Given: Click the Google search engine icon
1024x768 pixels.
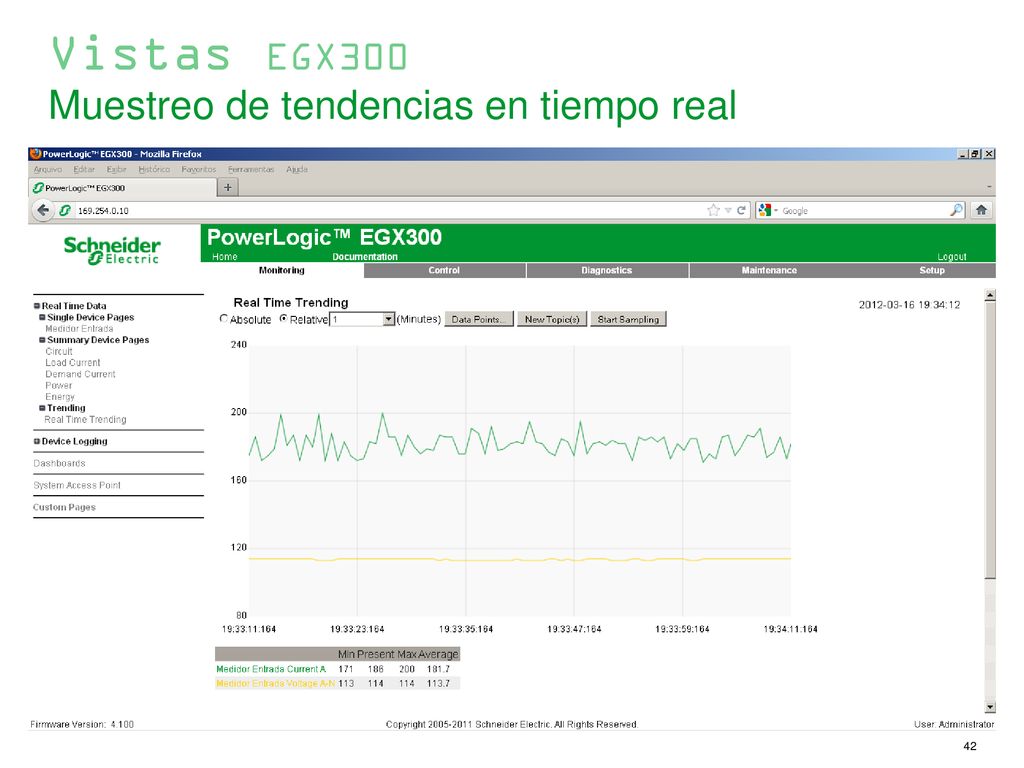Looking at the screenshot, I should pyautogui.click(x=765, y=210).
